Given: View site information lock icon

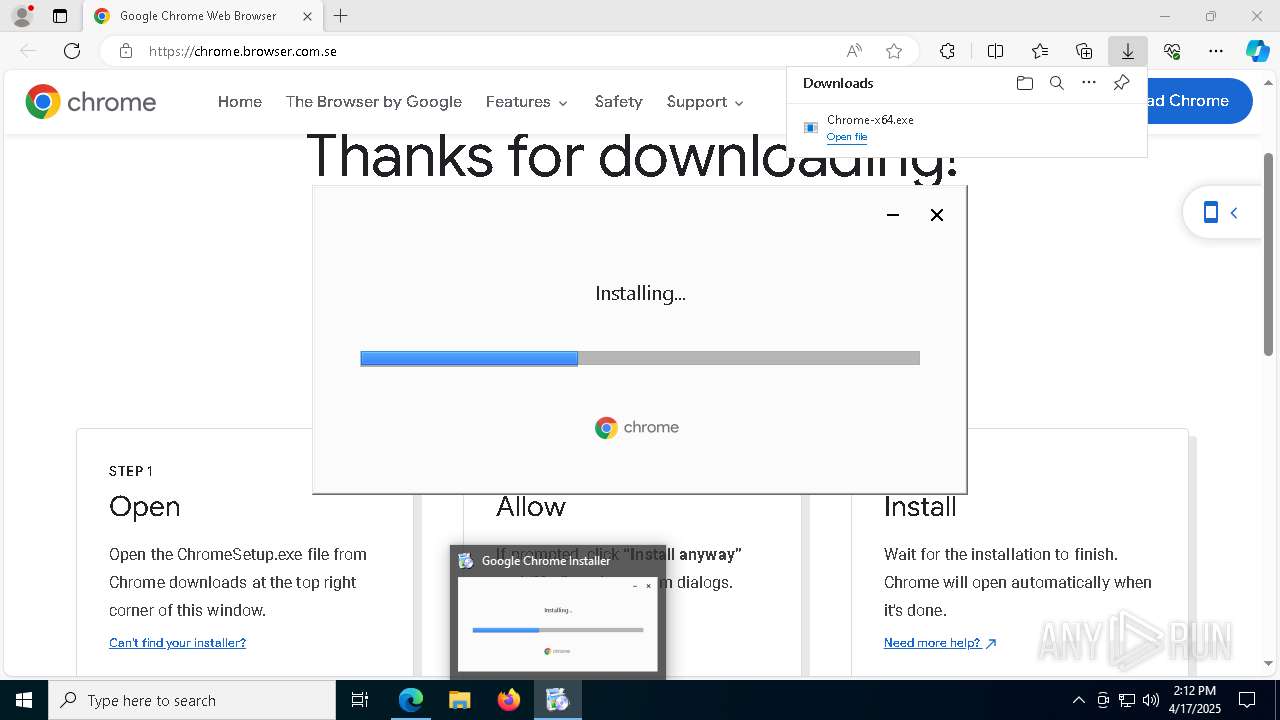Looking at the screenshot, I should pos(126,51).
